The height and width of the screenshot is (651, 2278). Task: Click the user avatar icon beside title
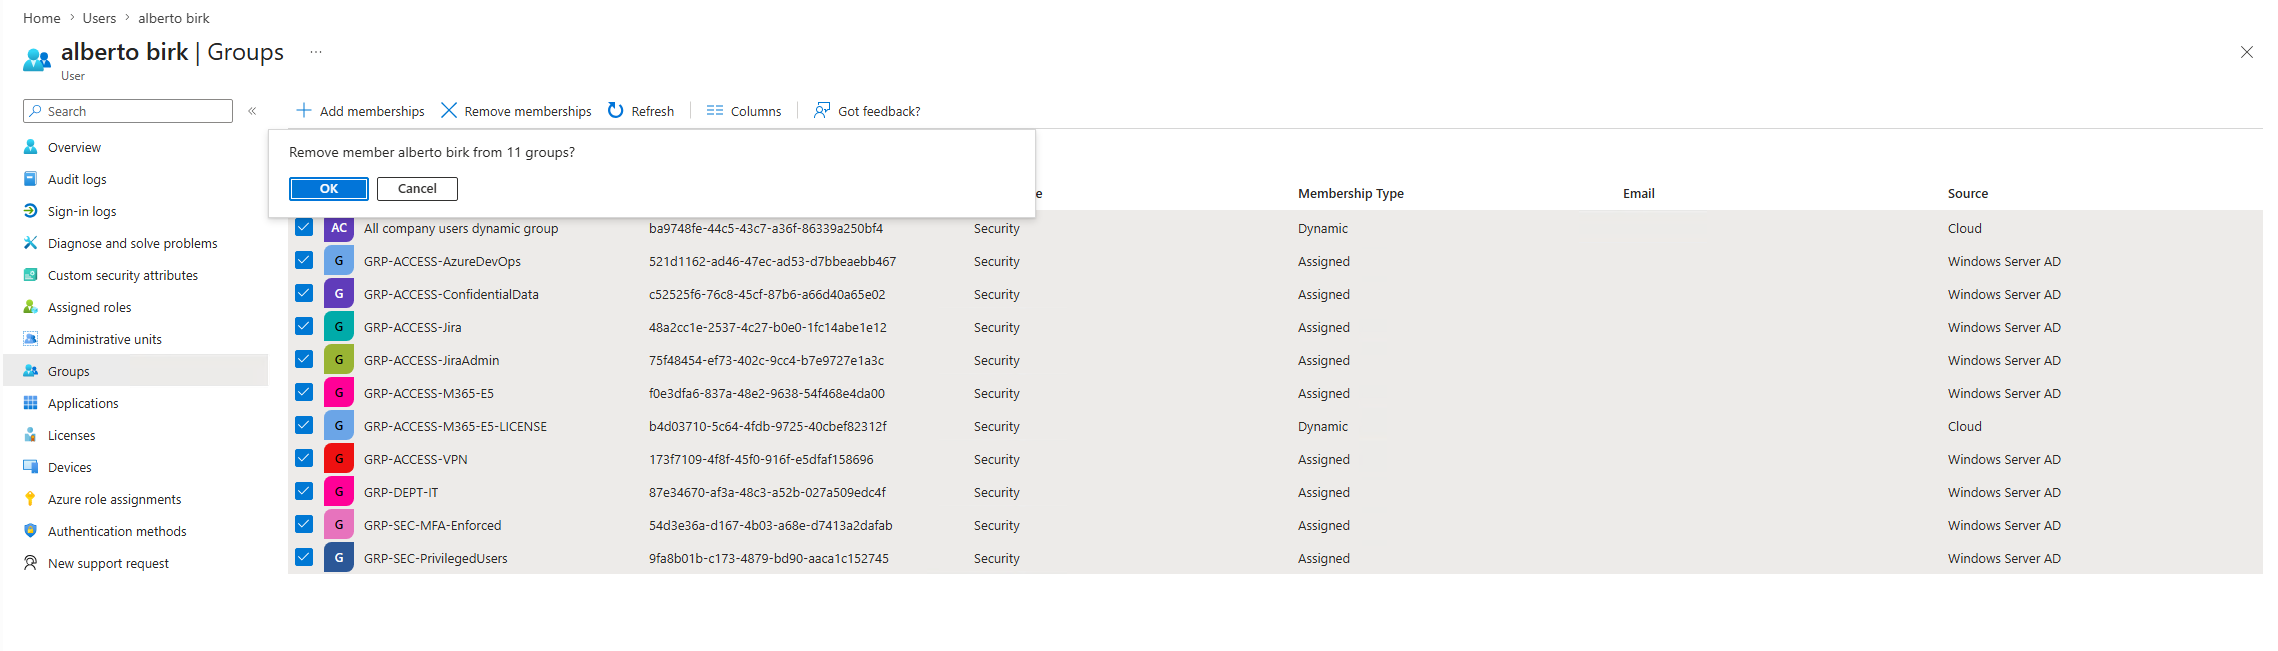pyautogui.click(x=37, y=60)
